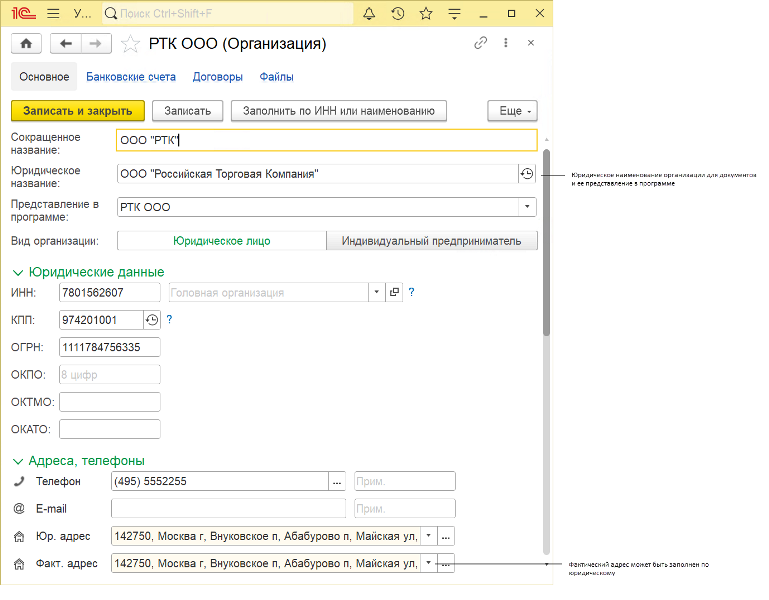
Task: Open the Еще dropdown menu
Action: point(513,111)
